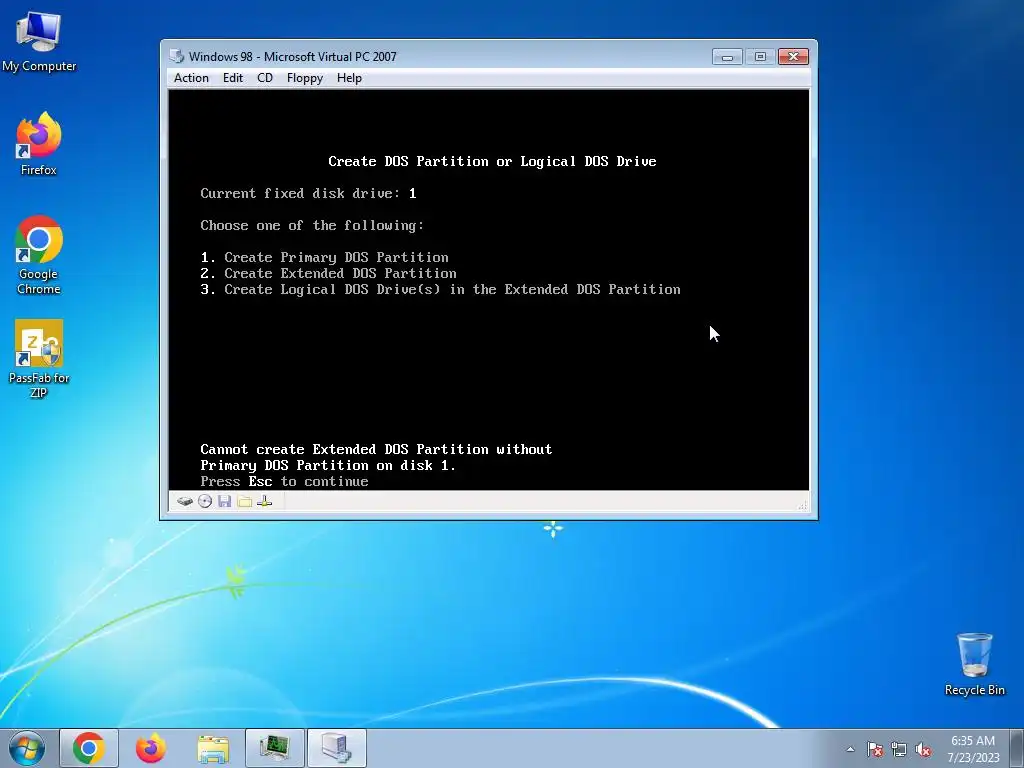Click the CD drive status icon
Screen dimensions: 1024x768
(x=205, y=502)
